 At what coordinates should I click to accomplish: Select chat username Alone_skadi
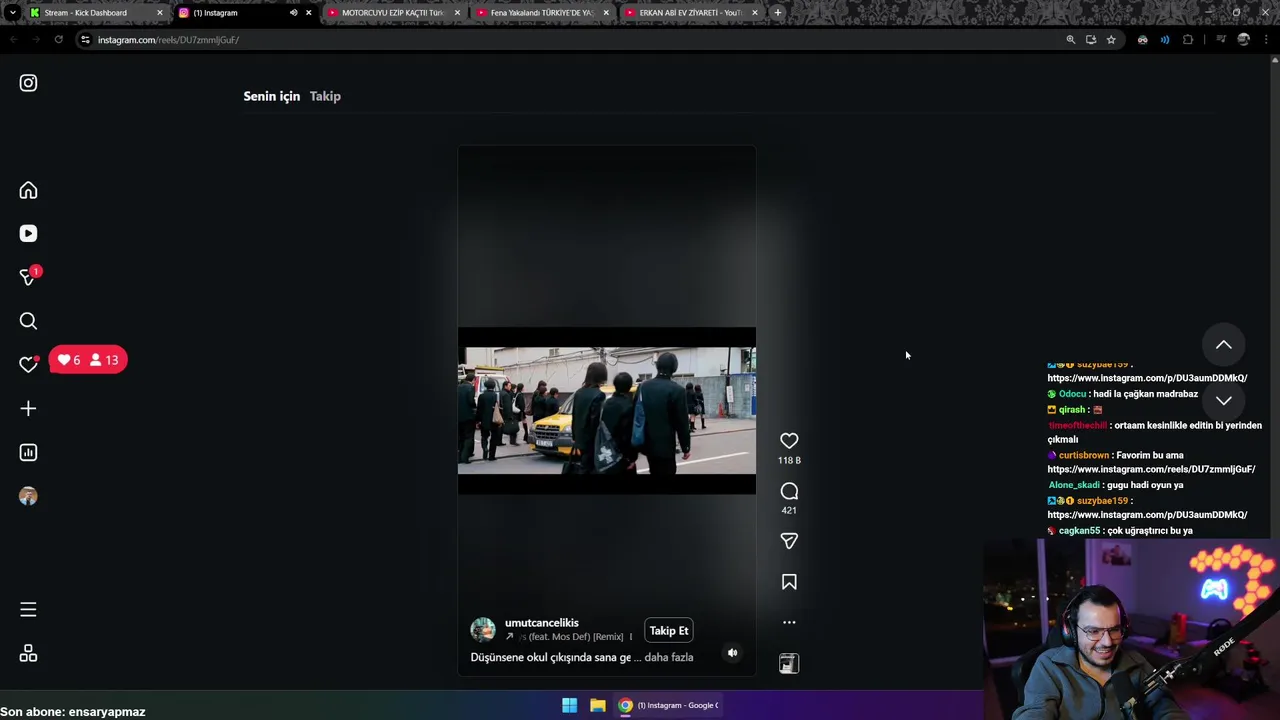(1074, 485)
